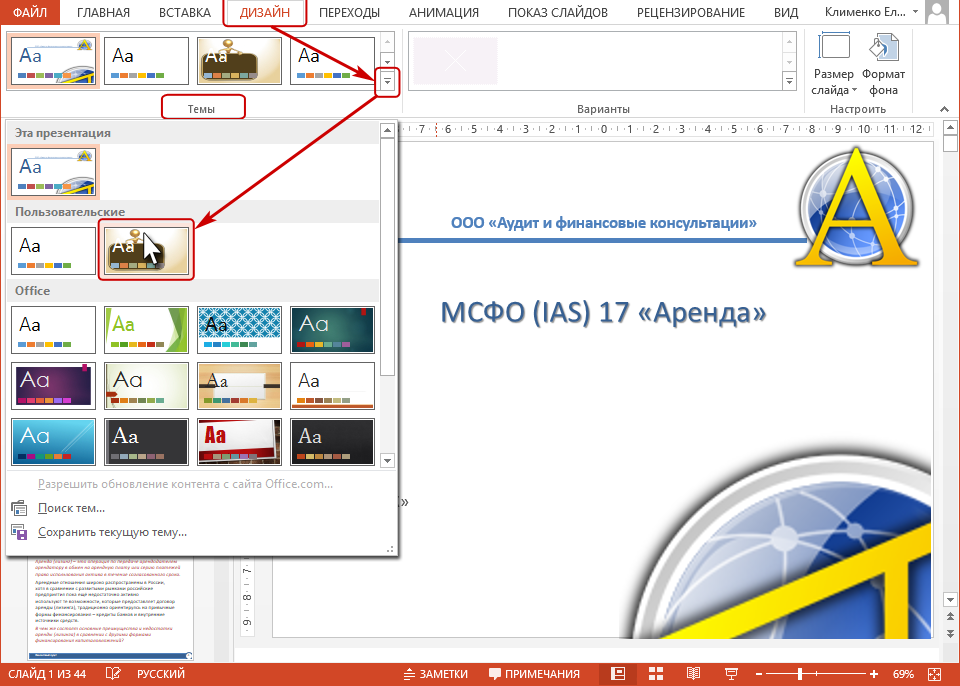The height and width of the screenshot is (686, 960).
Task: Go to previous slide double-arrow button
Action: (950, 616)
